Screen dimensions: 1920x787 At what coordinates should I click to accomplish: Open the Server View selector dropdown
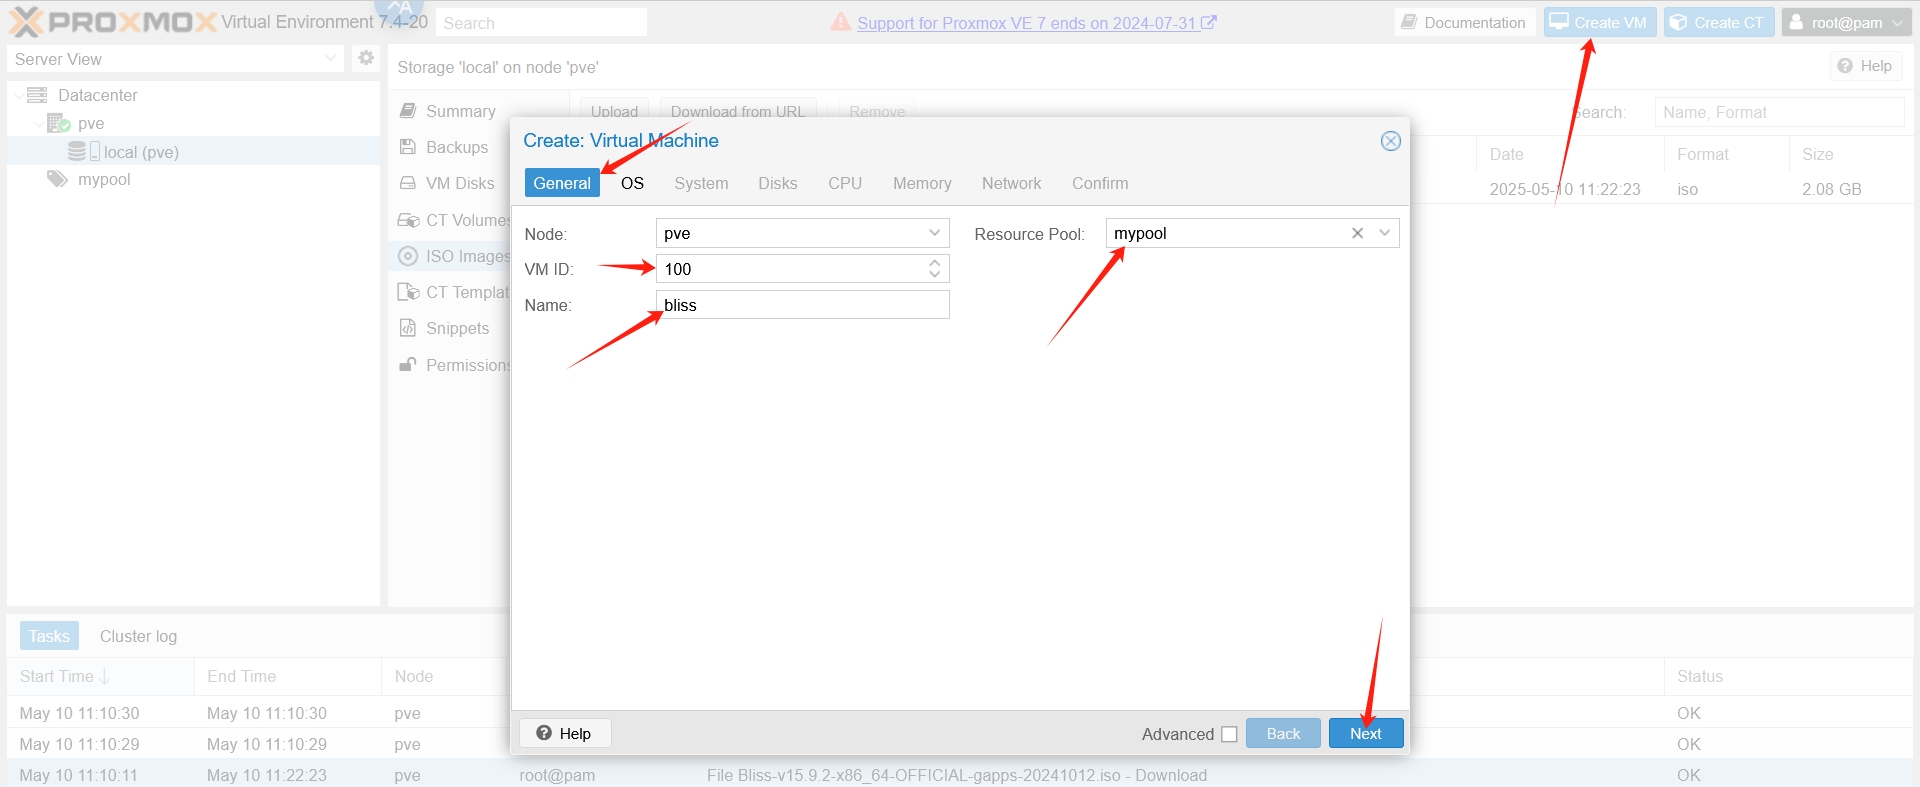pos(331,59)
